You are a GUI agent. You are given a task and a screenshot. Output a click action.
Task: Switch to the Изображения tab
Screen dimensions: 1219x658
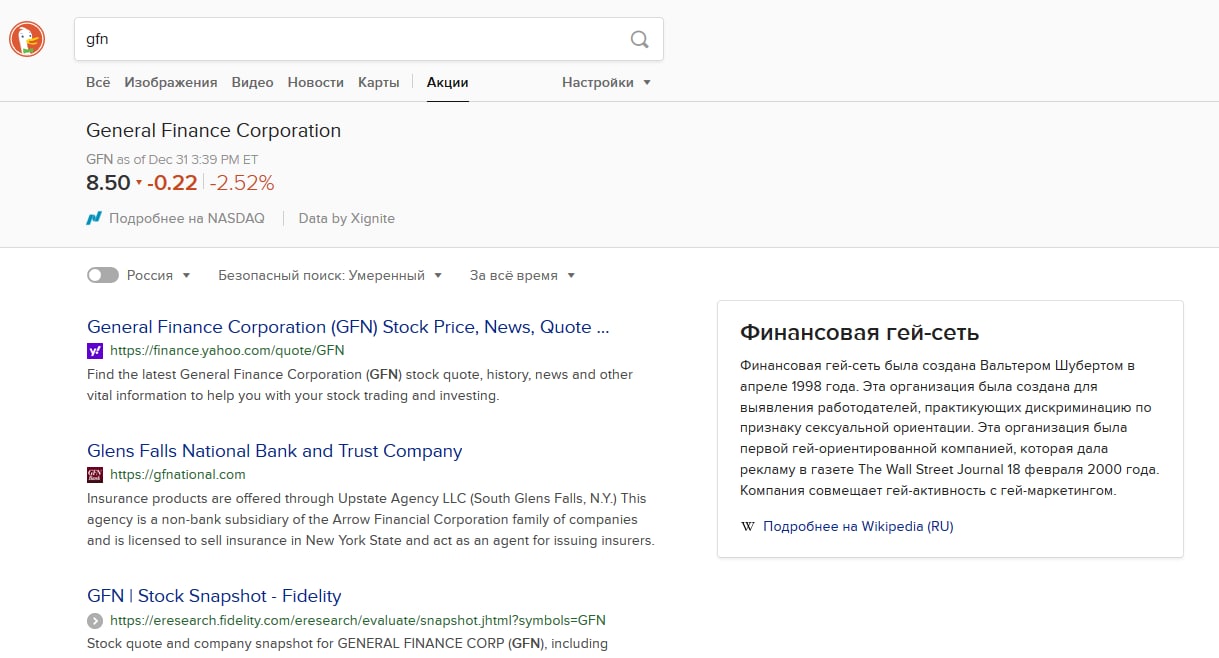(171, 82)
